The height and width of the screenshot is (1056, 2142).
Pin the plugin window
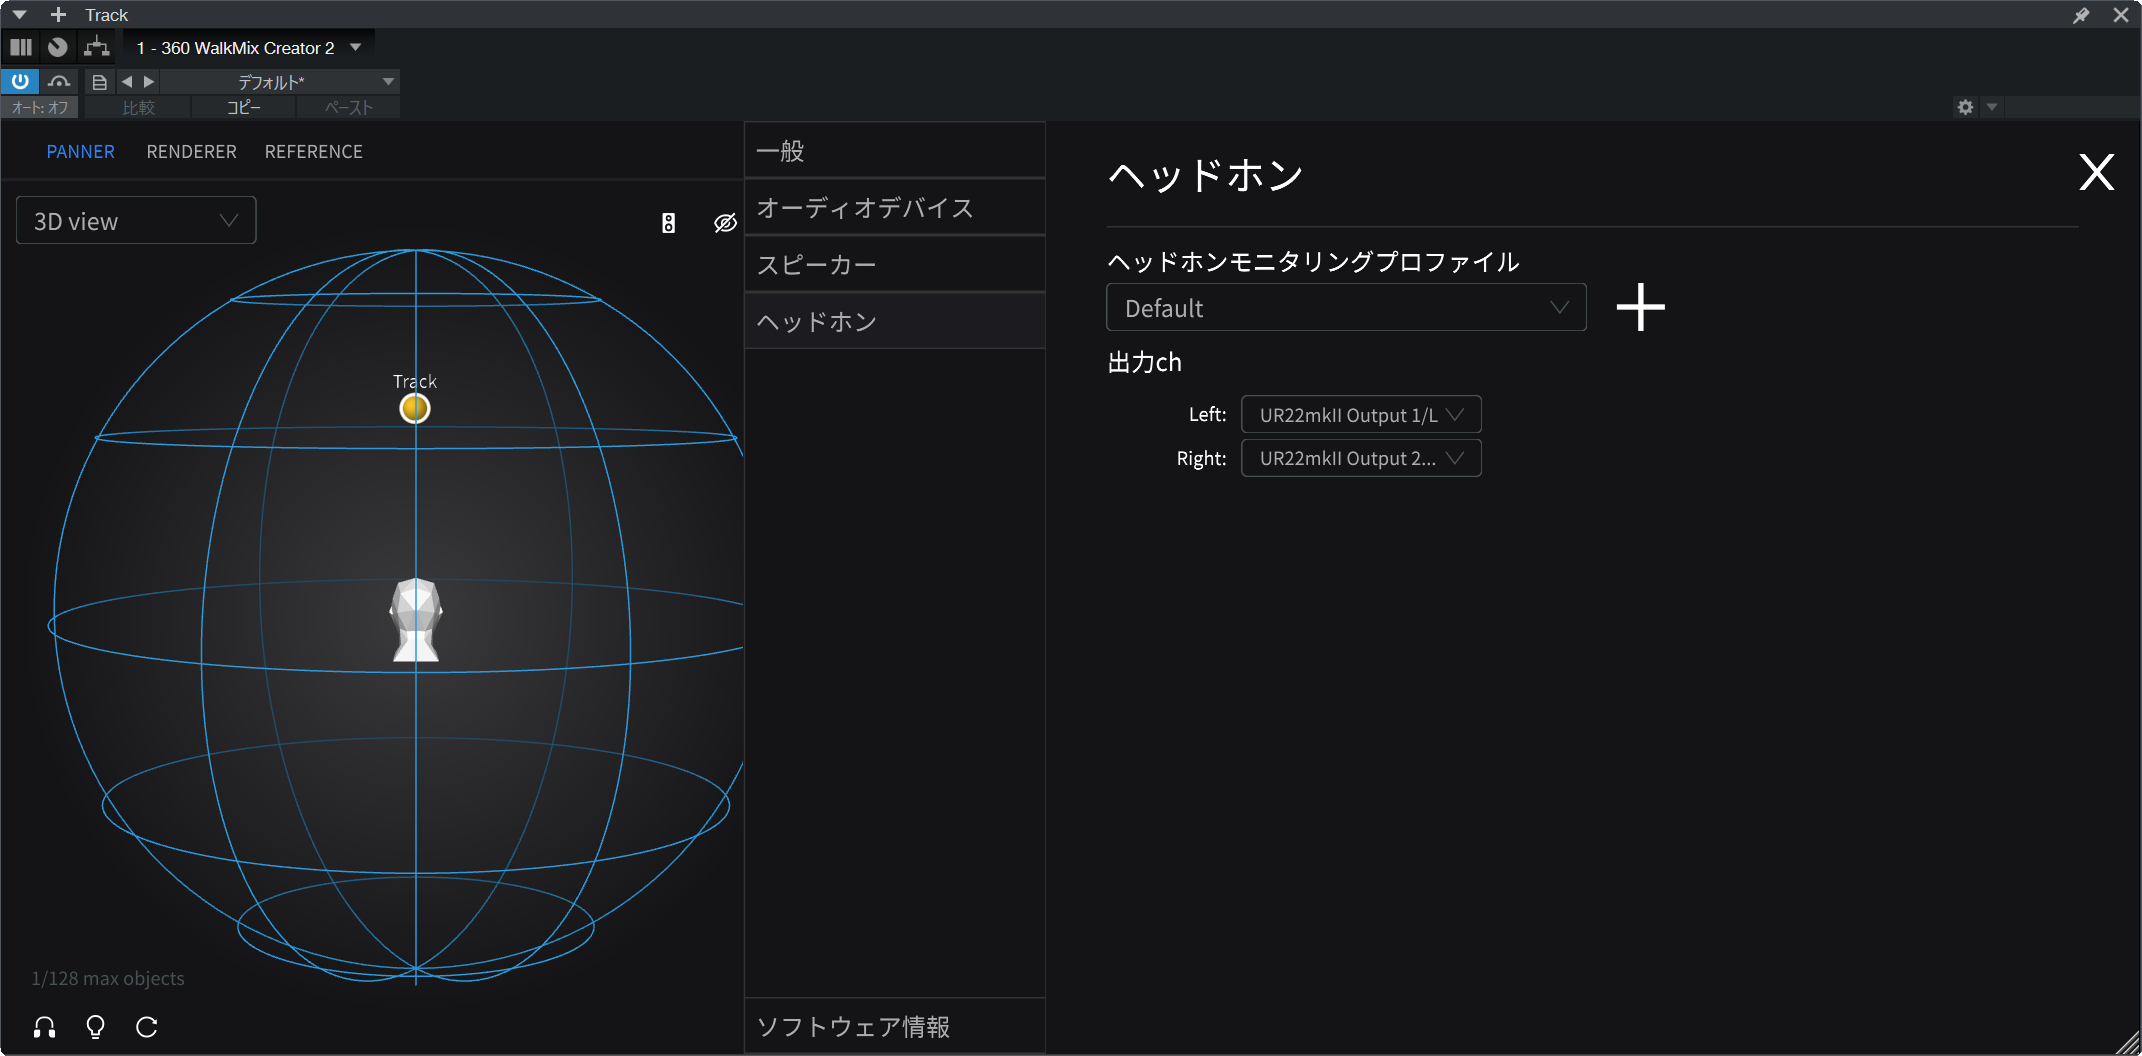[2081, 15]
